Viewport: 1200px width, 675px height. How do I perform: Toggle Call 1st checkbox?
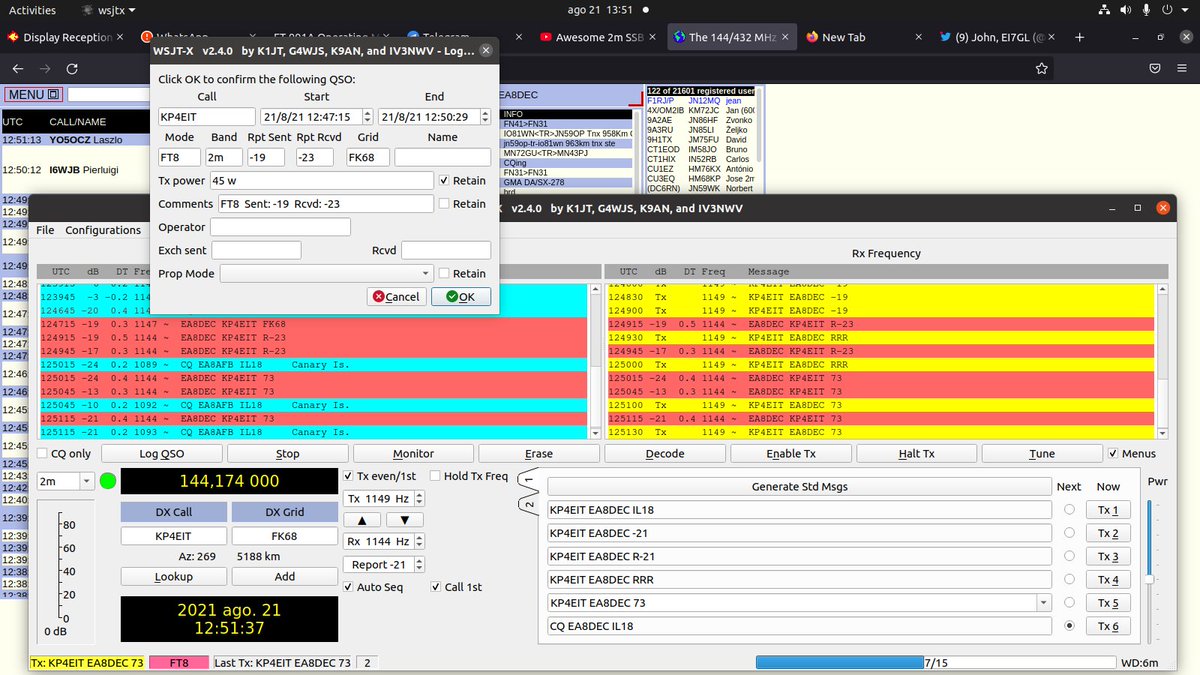click(x=436, y=587)
